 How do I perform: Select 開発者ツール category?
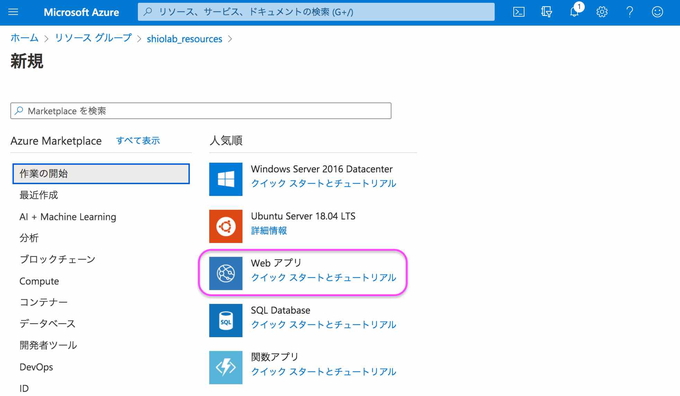(48, 345)
